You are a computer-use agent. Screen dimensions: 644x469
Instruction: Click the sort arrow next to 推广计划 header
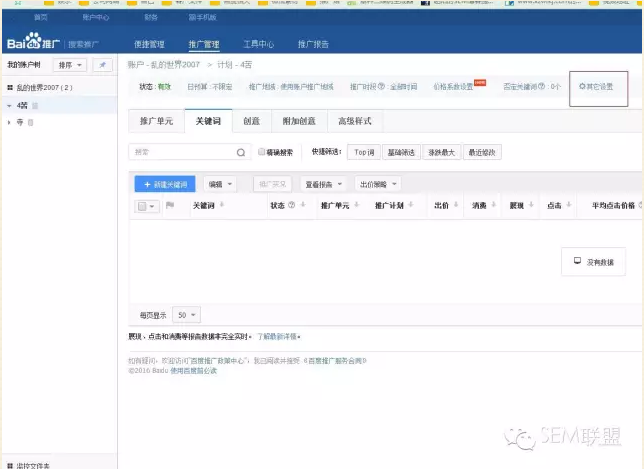click(x=411, y=205)
